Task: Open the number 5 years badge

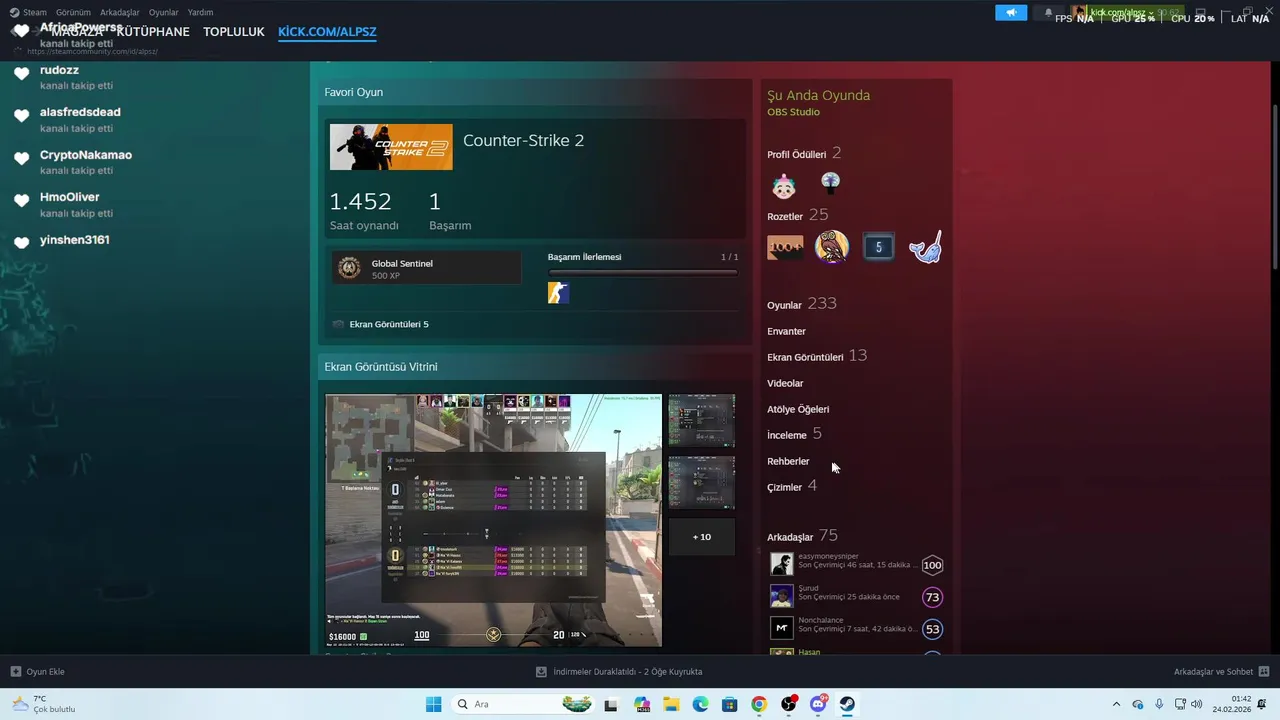Action: (x=878, y=247)
